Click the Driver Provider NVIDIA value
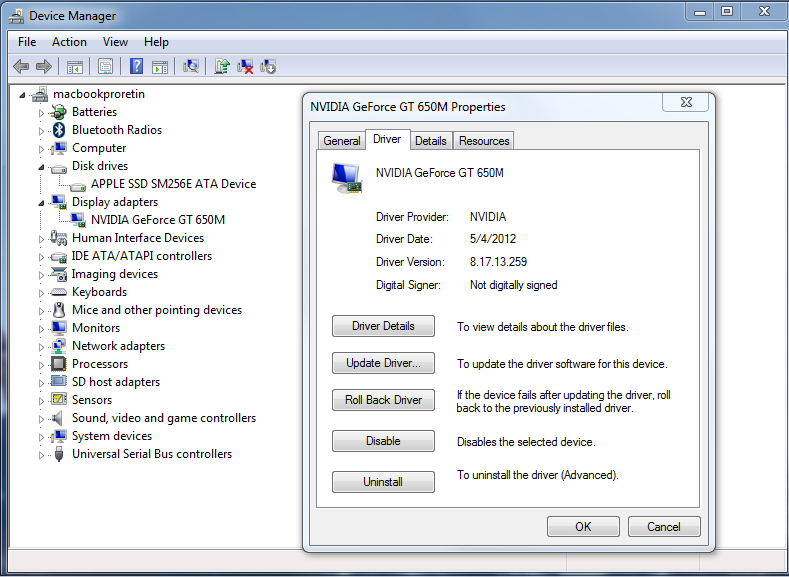Viewport: 789px width, 577px height. (488, 217)
